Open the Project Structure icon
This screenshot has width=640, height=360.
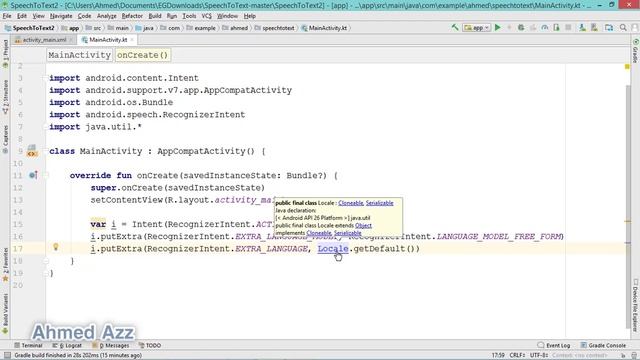(609, 28)
